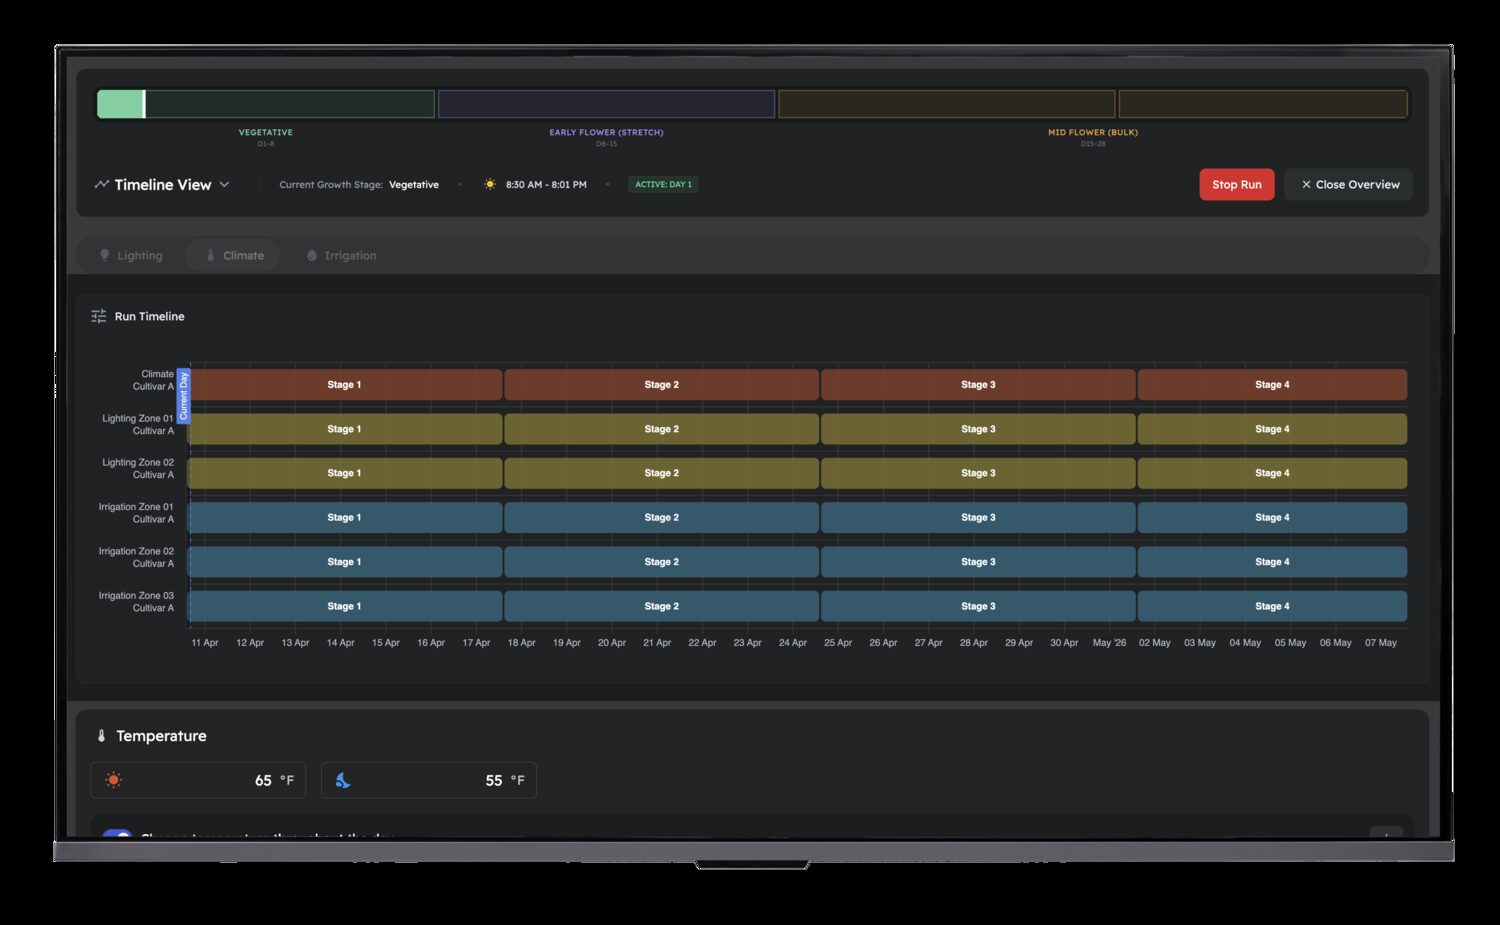Screen dimensions: 1500x925
Task: Select Stage 4 bar in Irrigation Zone 02 row
Action: pyautogui.click(x=1272, y=562)
